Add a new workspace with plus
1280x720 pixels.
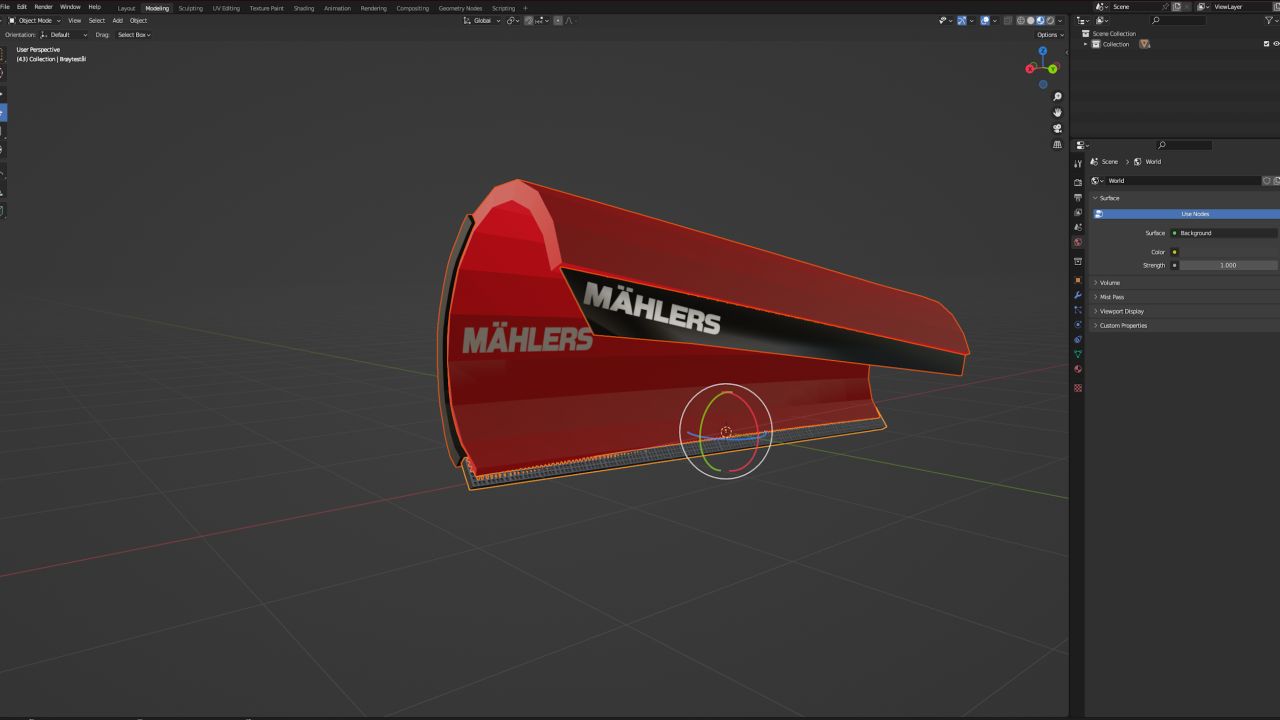tap(525, 8)
